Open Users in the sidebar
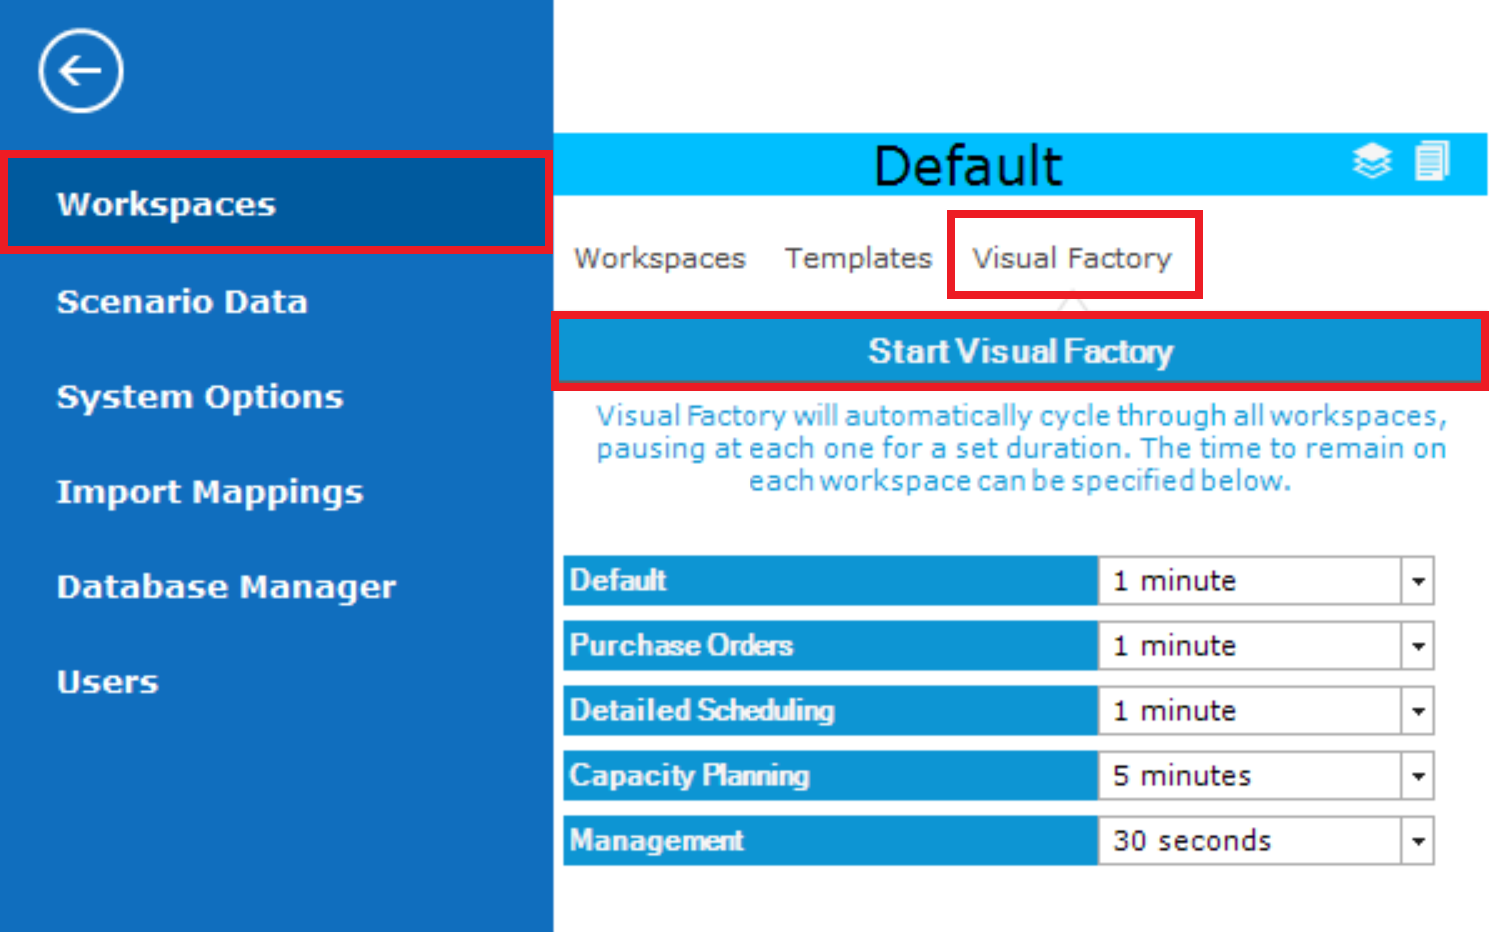 [x=107, y=682]
